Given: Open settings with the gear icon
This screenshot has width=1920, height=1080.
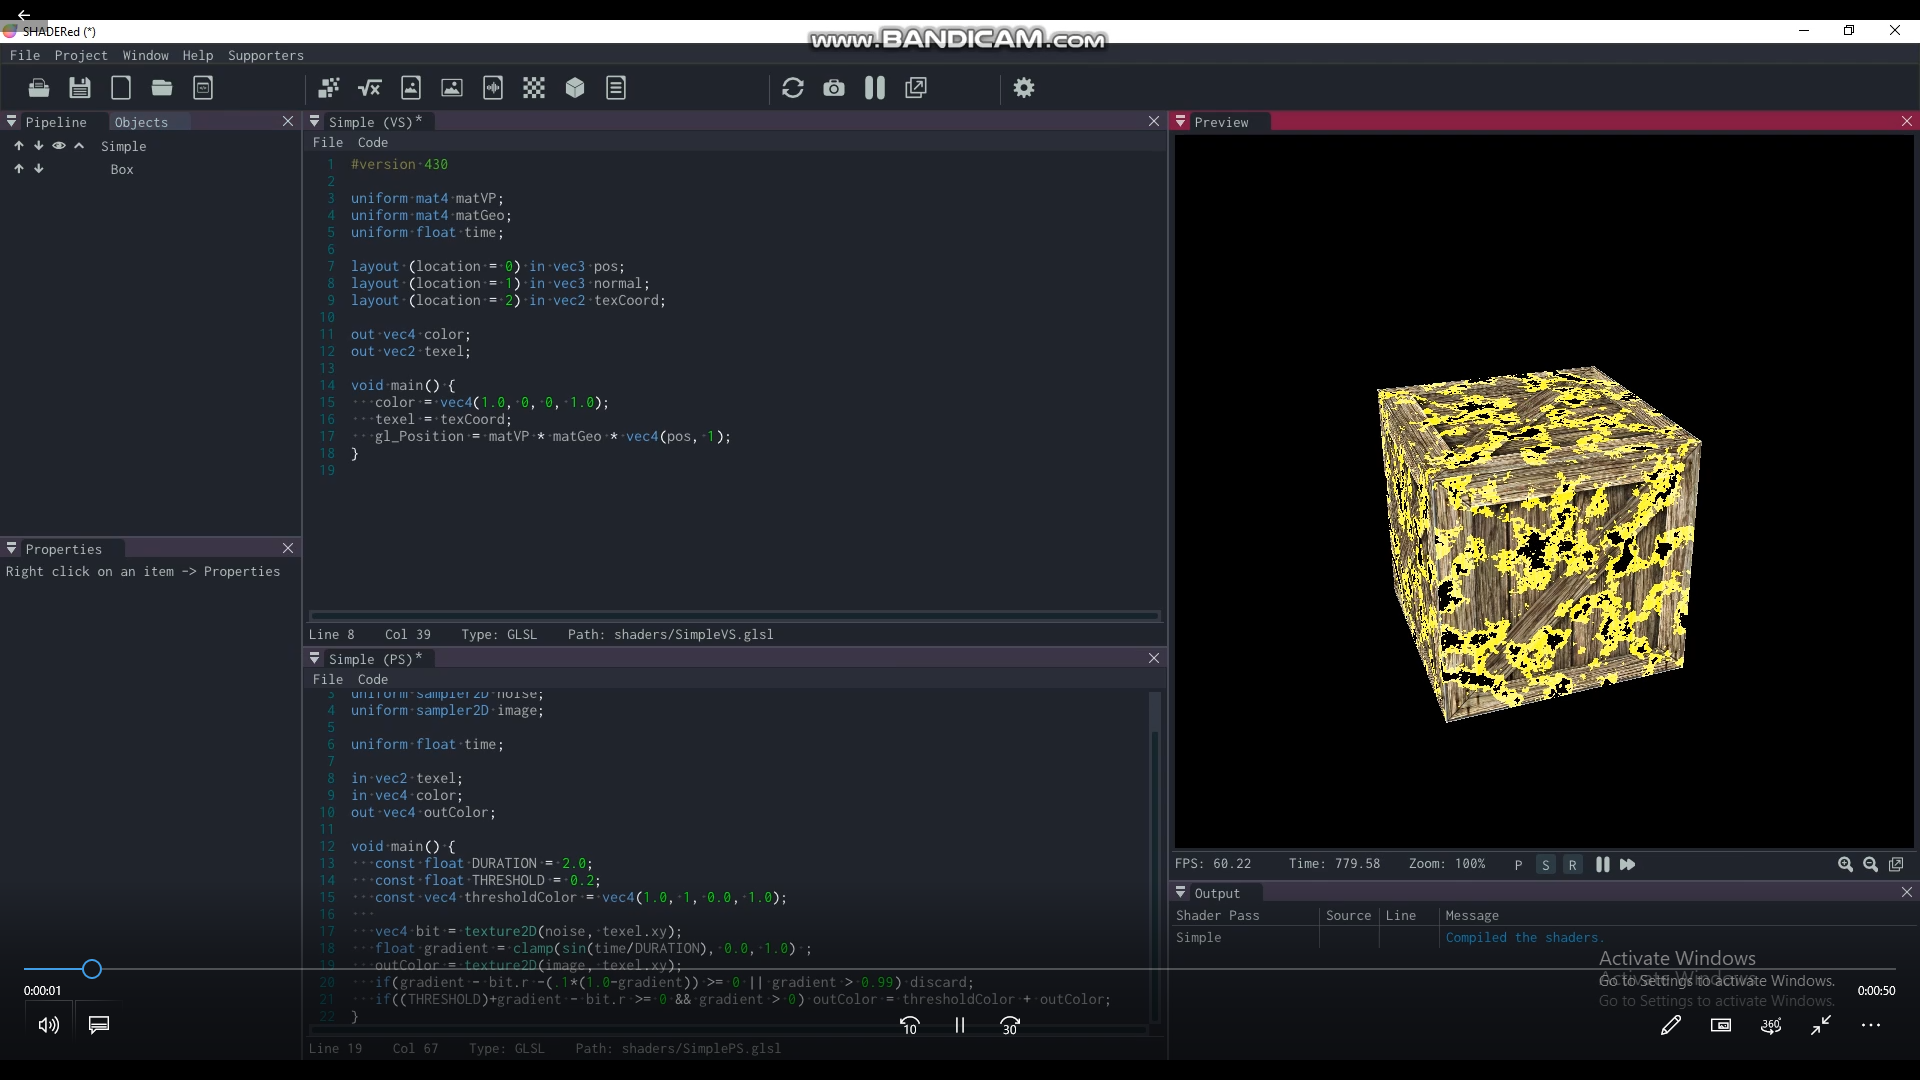Looking at the screenshot, I should 1024,88.
